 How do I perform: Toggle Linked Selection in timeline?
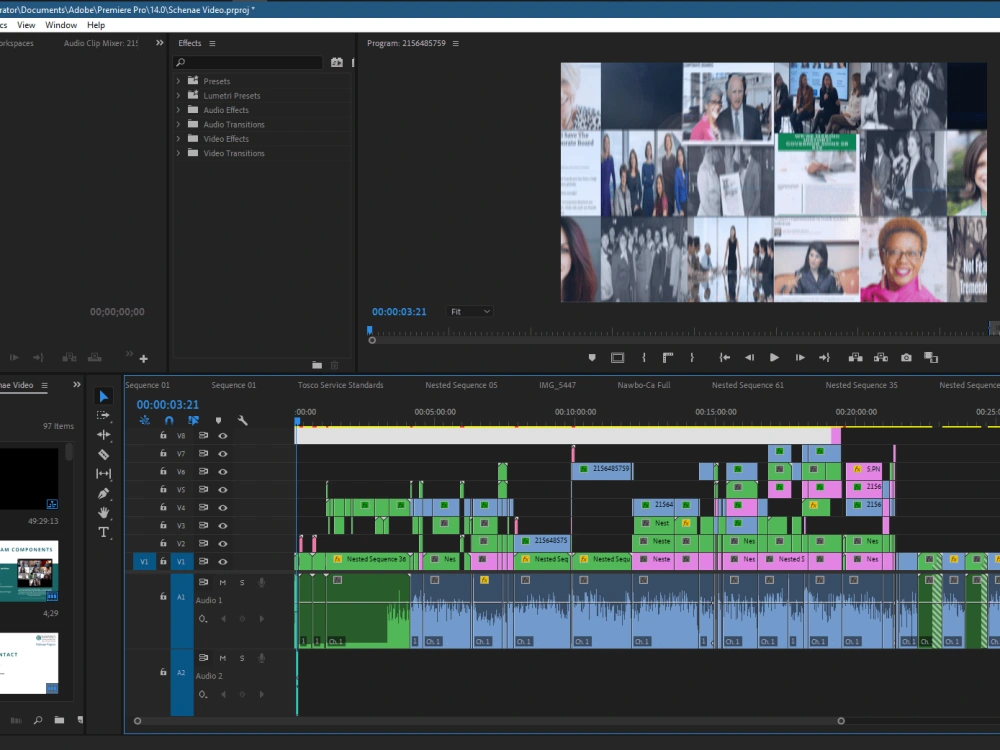[x=193, y=420]
